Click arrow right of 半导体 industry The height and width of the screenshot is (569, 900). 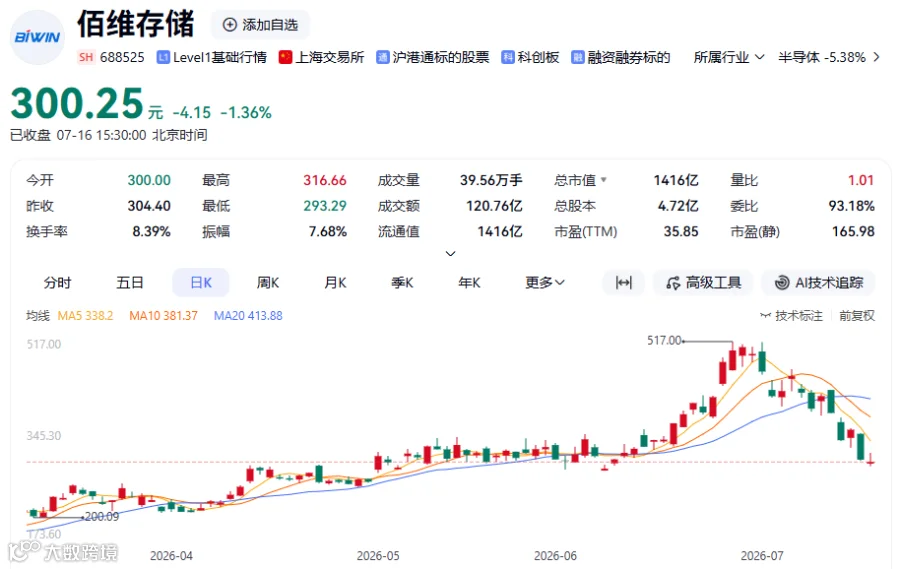coord(876,57)
